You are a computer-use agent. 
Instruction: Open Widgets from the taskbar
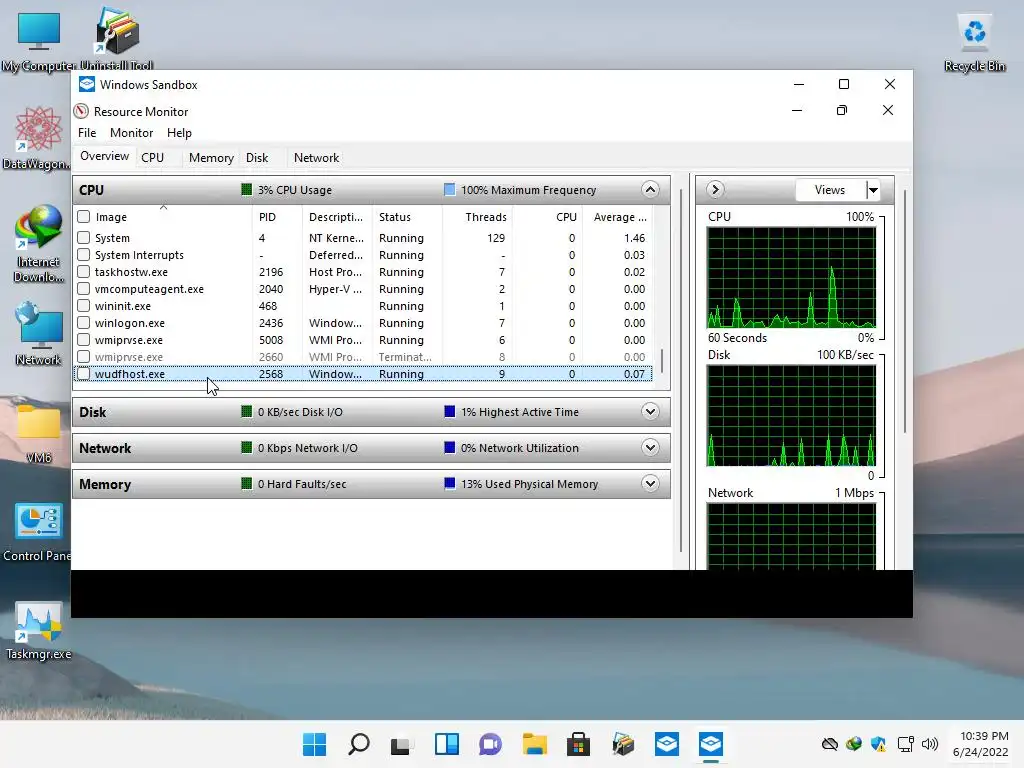(x=447, y=744)
